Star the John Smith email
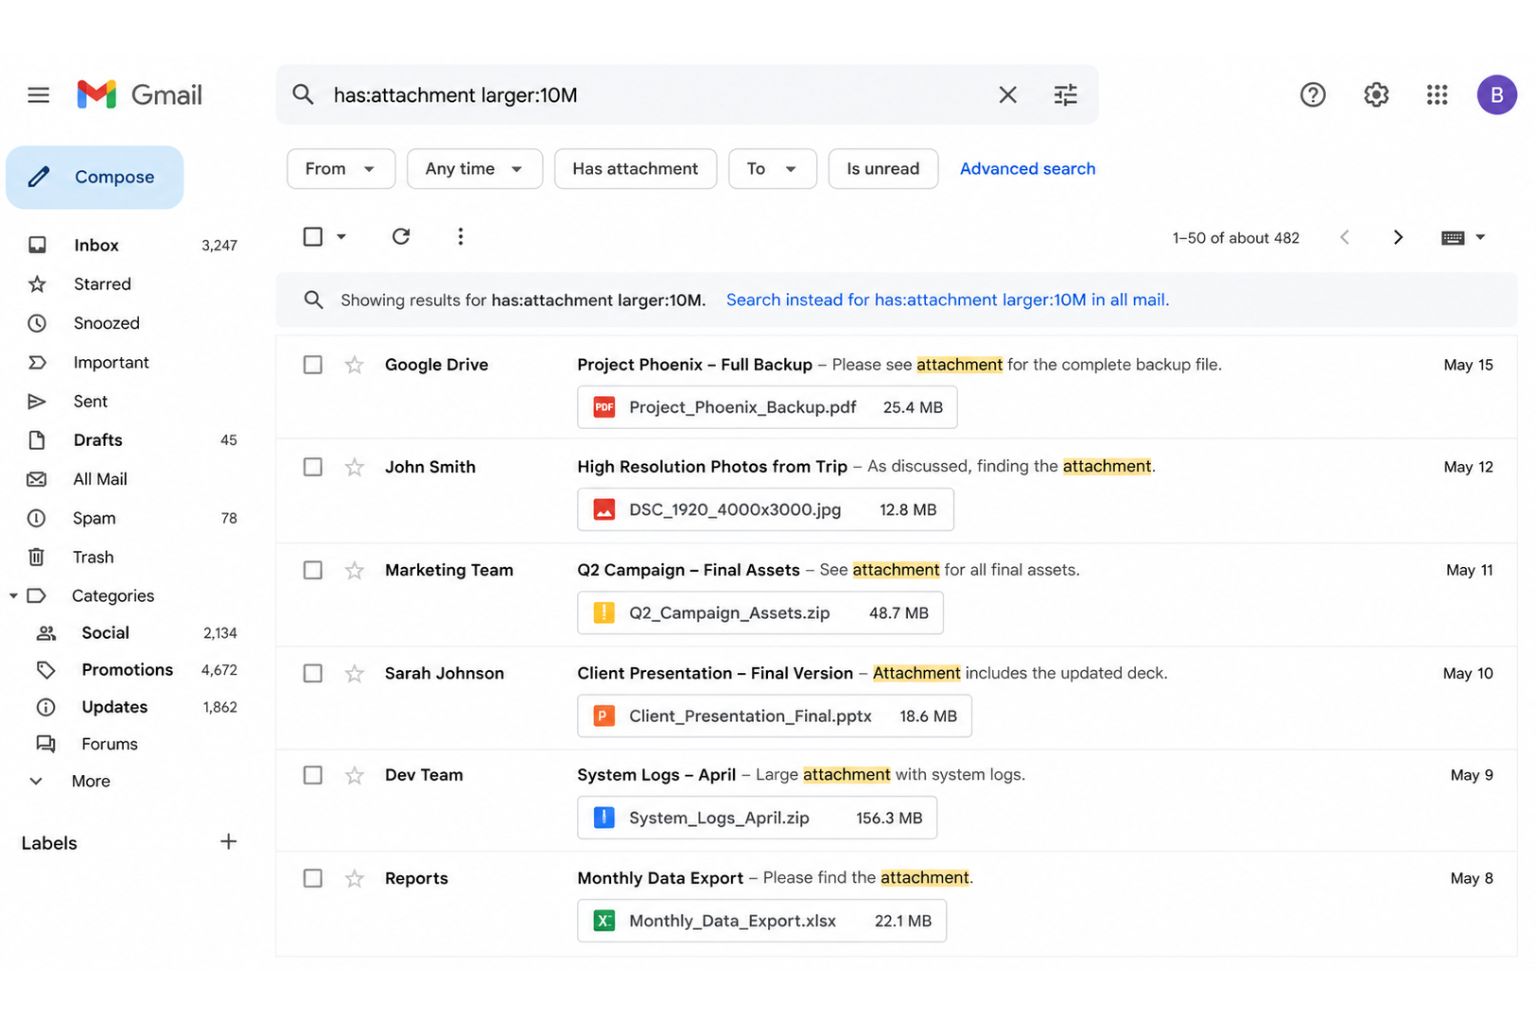This screenshot has width=1536, height=1024. click(x=354, y=467)
